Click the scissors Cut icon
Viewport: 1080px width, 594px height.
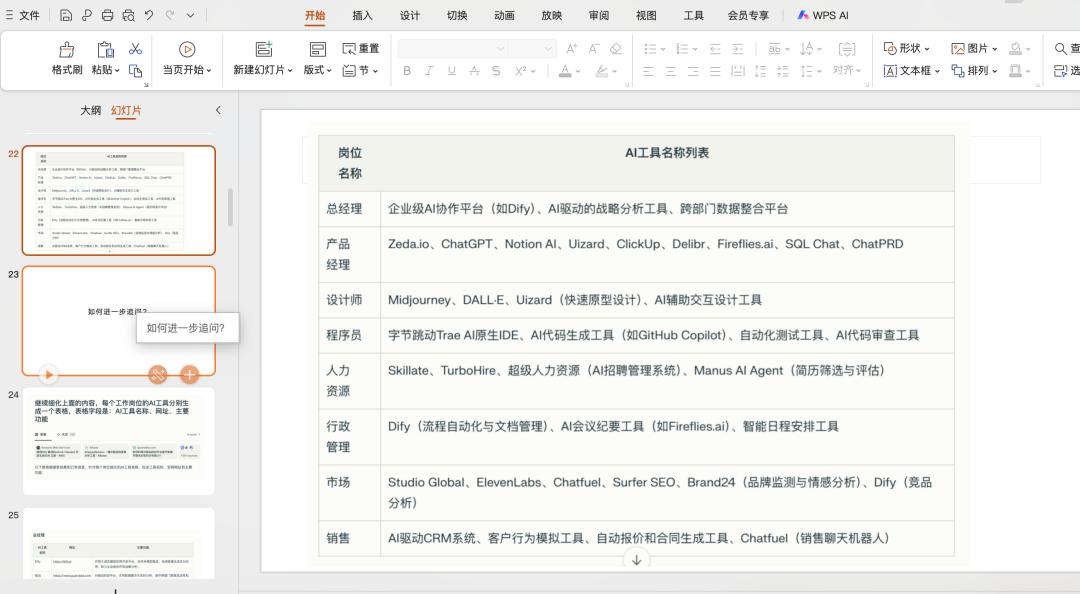136,49
